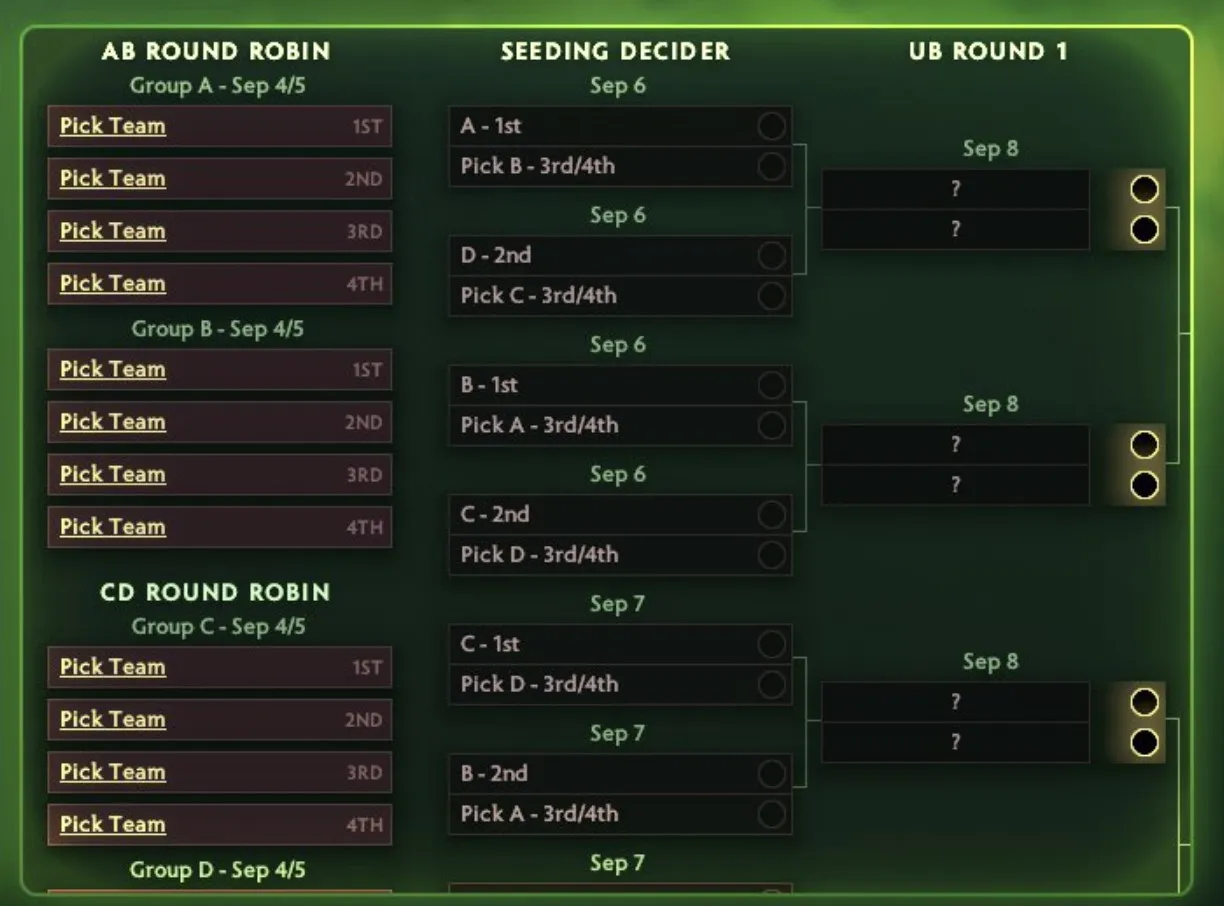The width and height of the screenshot is (1224, 906).
Task: Select D - 2nd radio circle
Action: (x=771, y=256)
